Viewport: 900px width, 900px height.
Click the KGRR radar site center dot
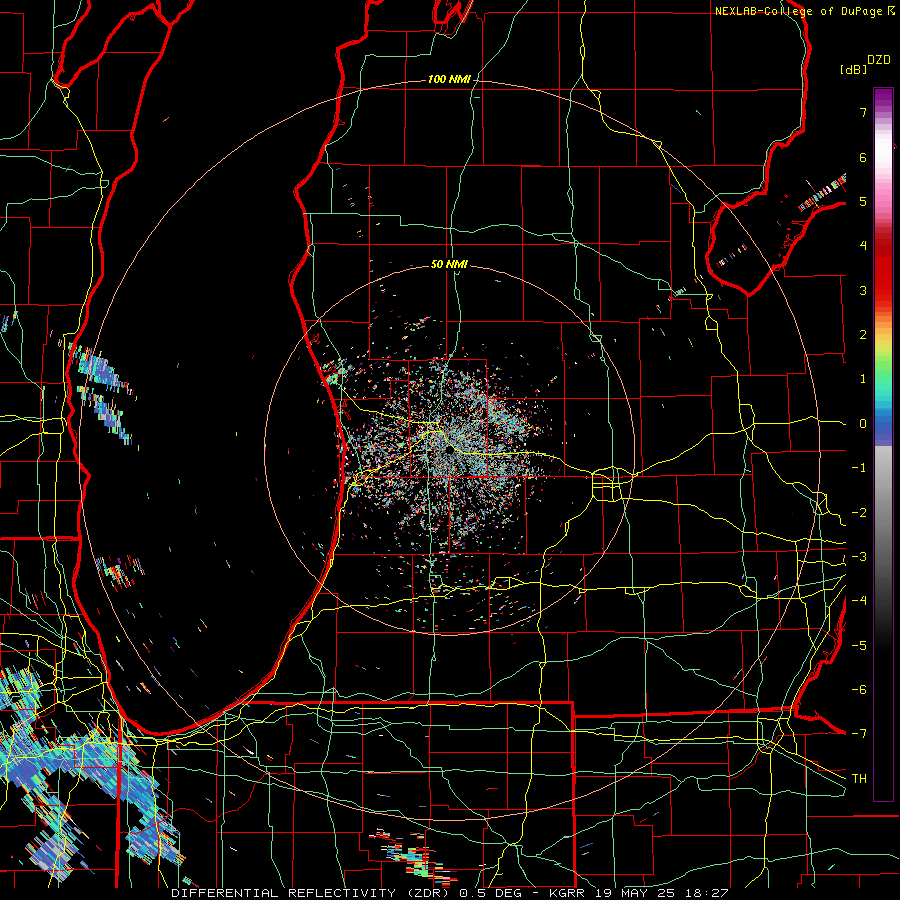449,451
